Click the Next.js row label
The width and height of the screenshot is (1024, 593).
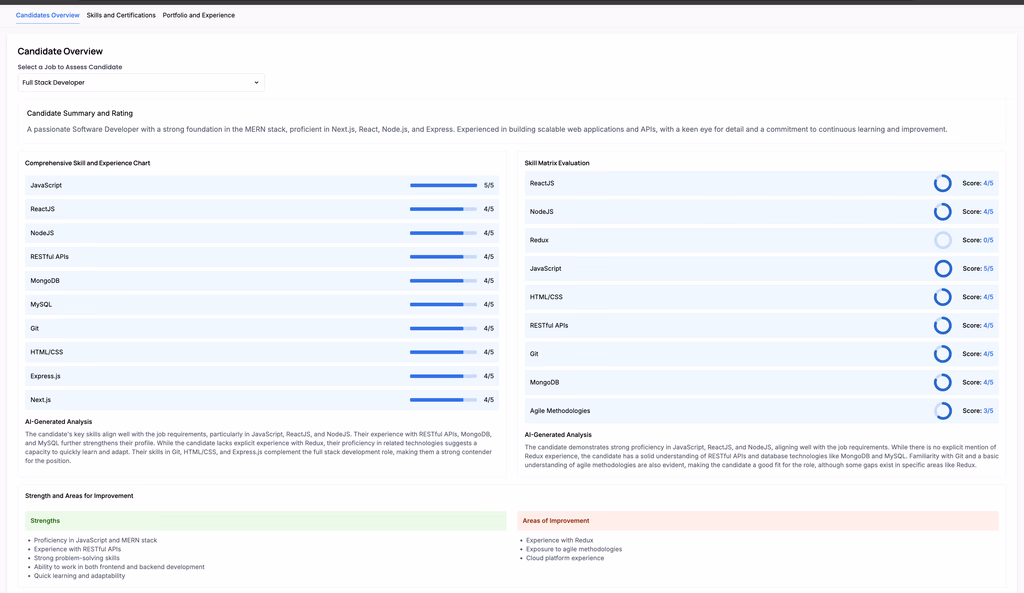(40, 400)
